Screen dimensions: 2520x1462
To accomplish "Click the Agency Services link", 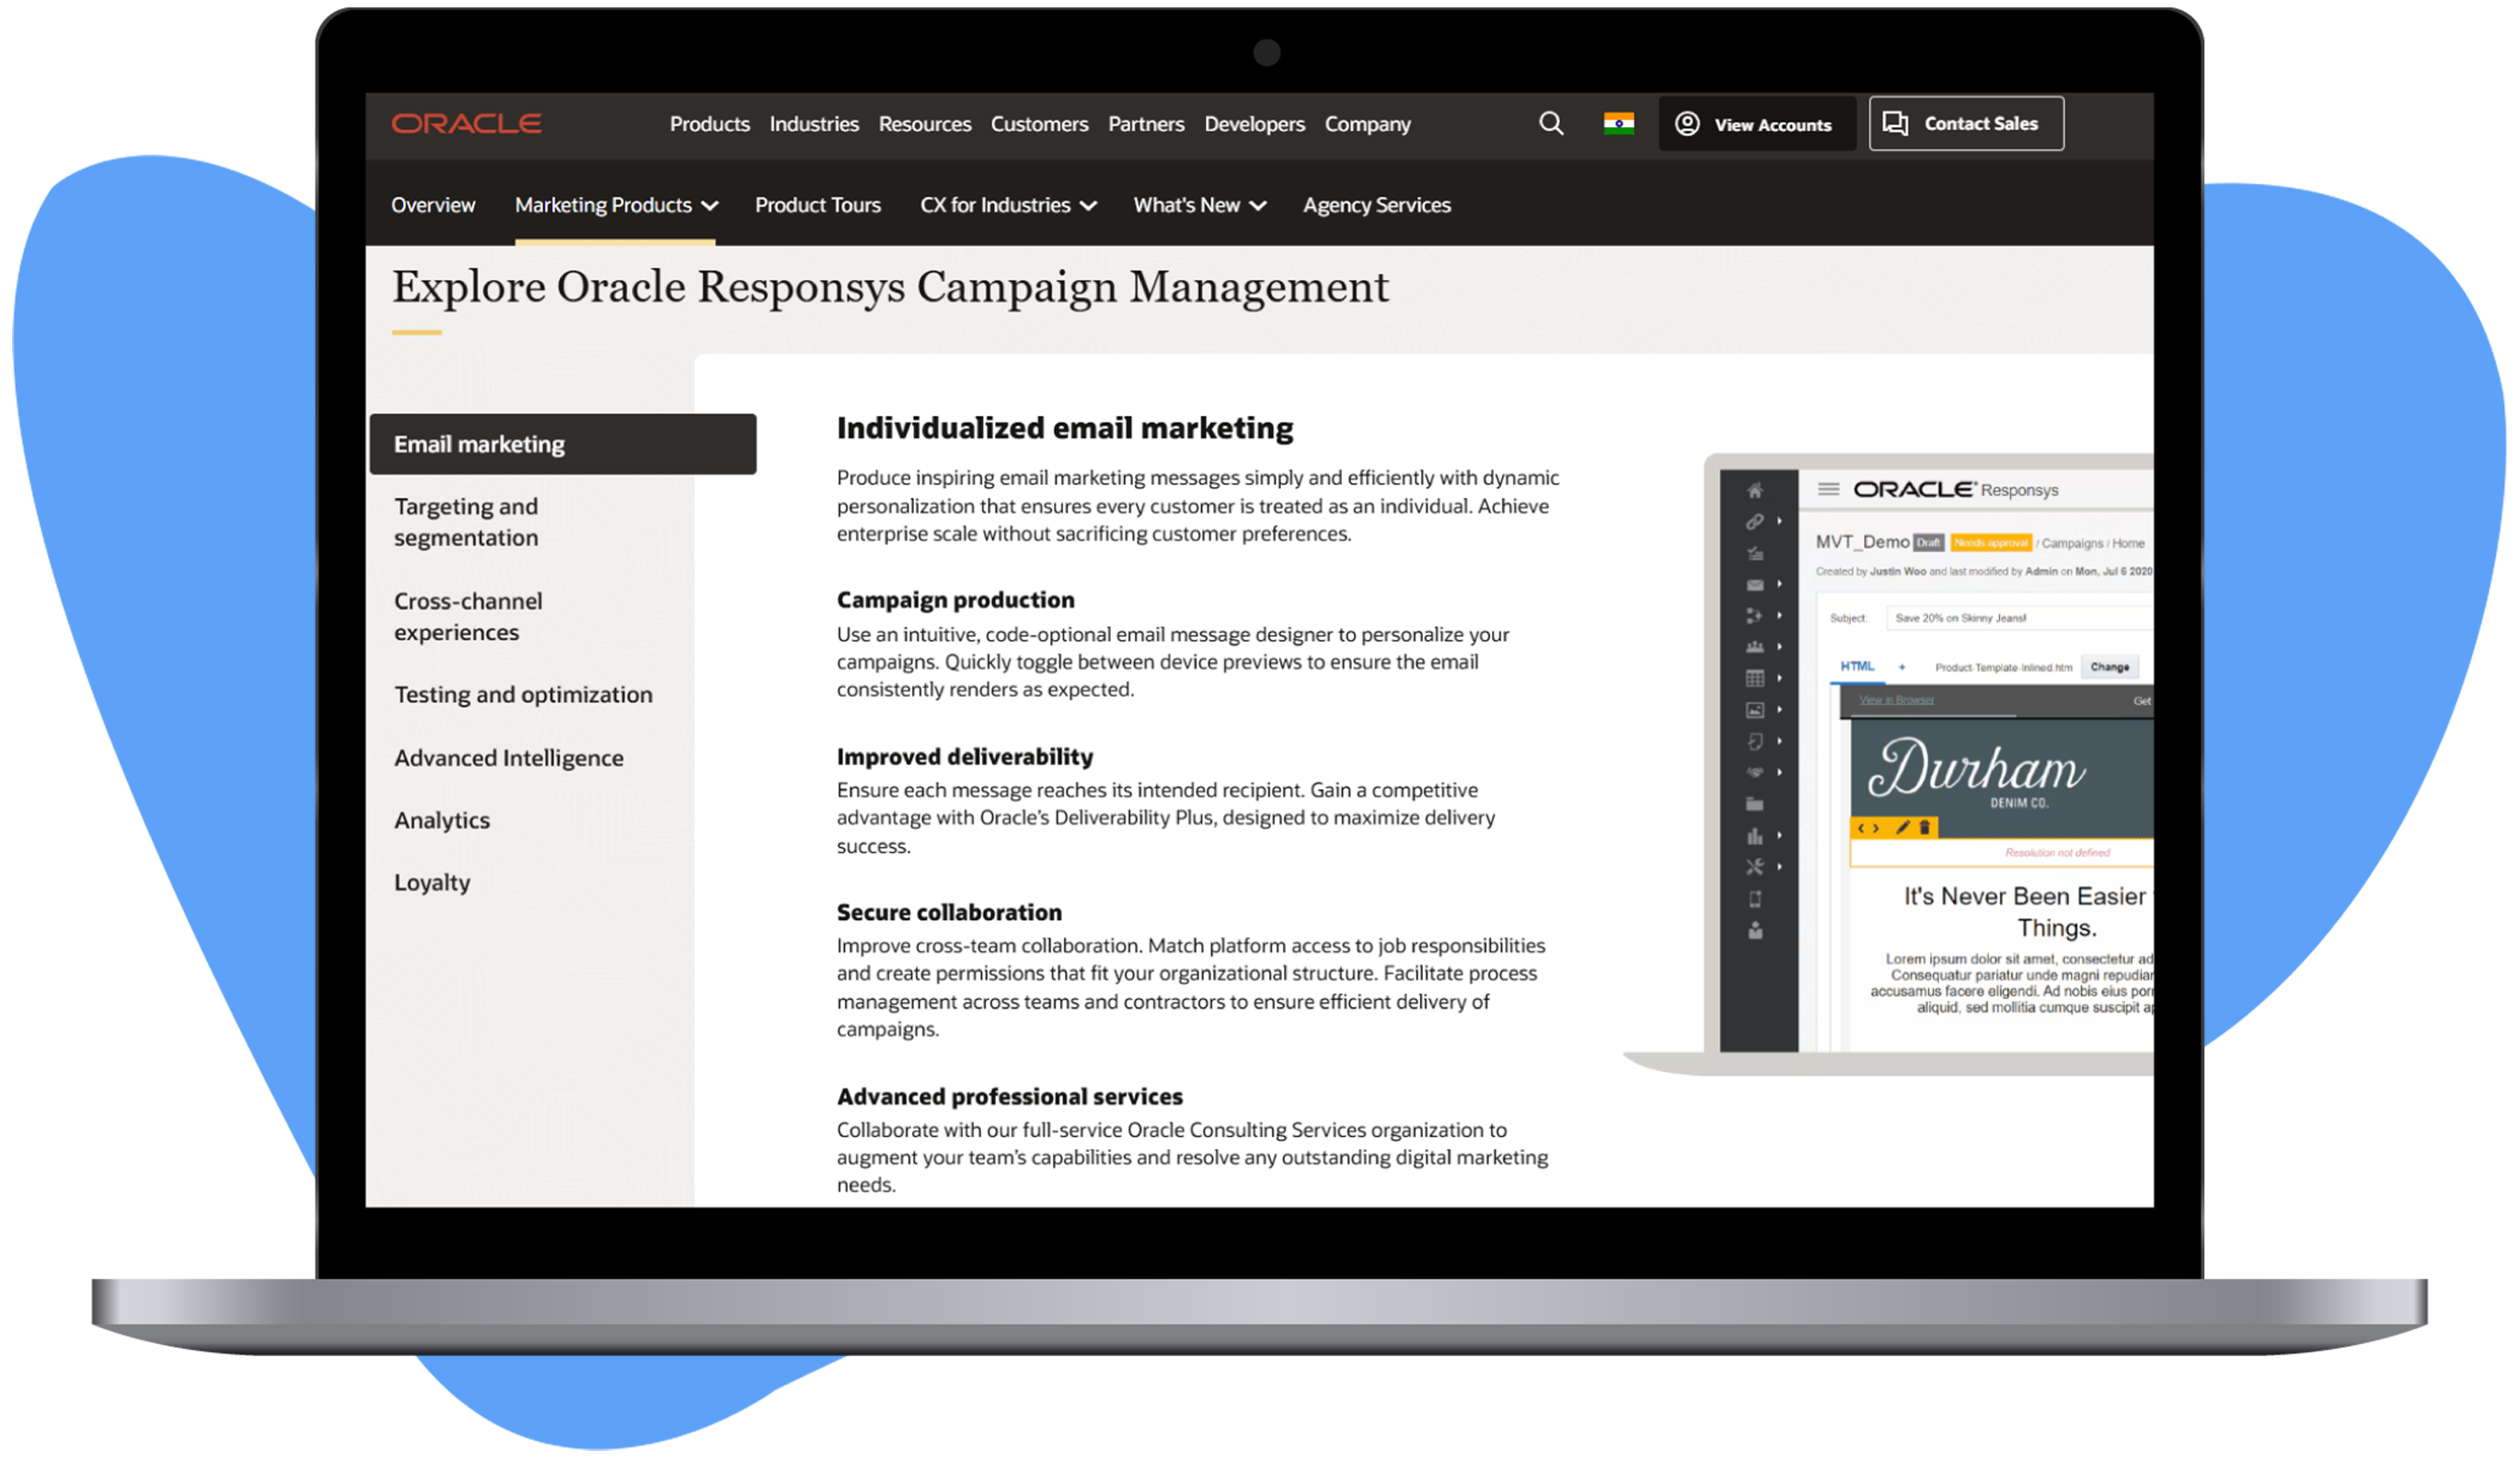I will coord(1376,205).
